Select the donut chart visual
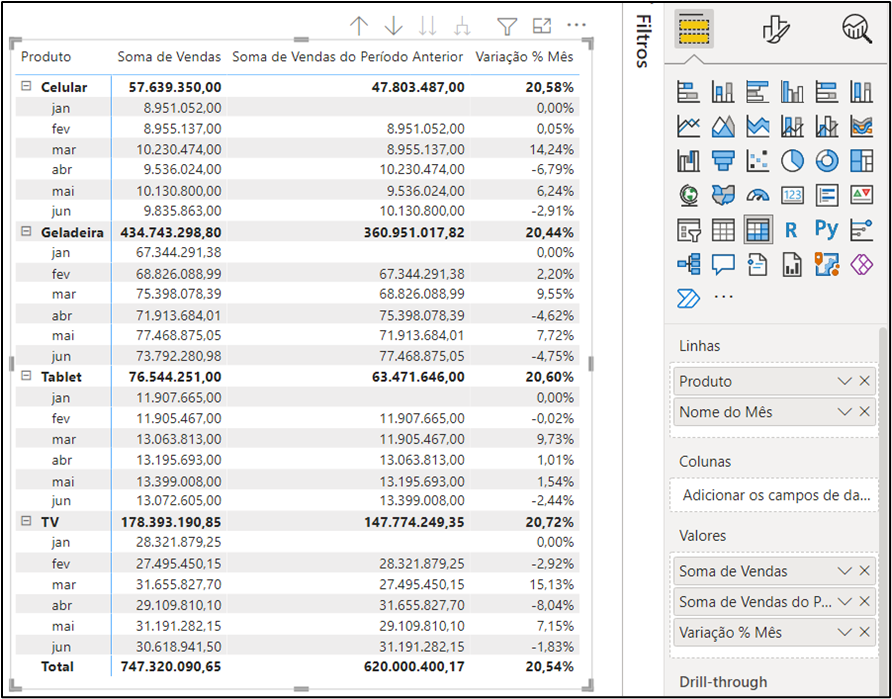This screenshot has width=892, height=699. pos(827,162)
